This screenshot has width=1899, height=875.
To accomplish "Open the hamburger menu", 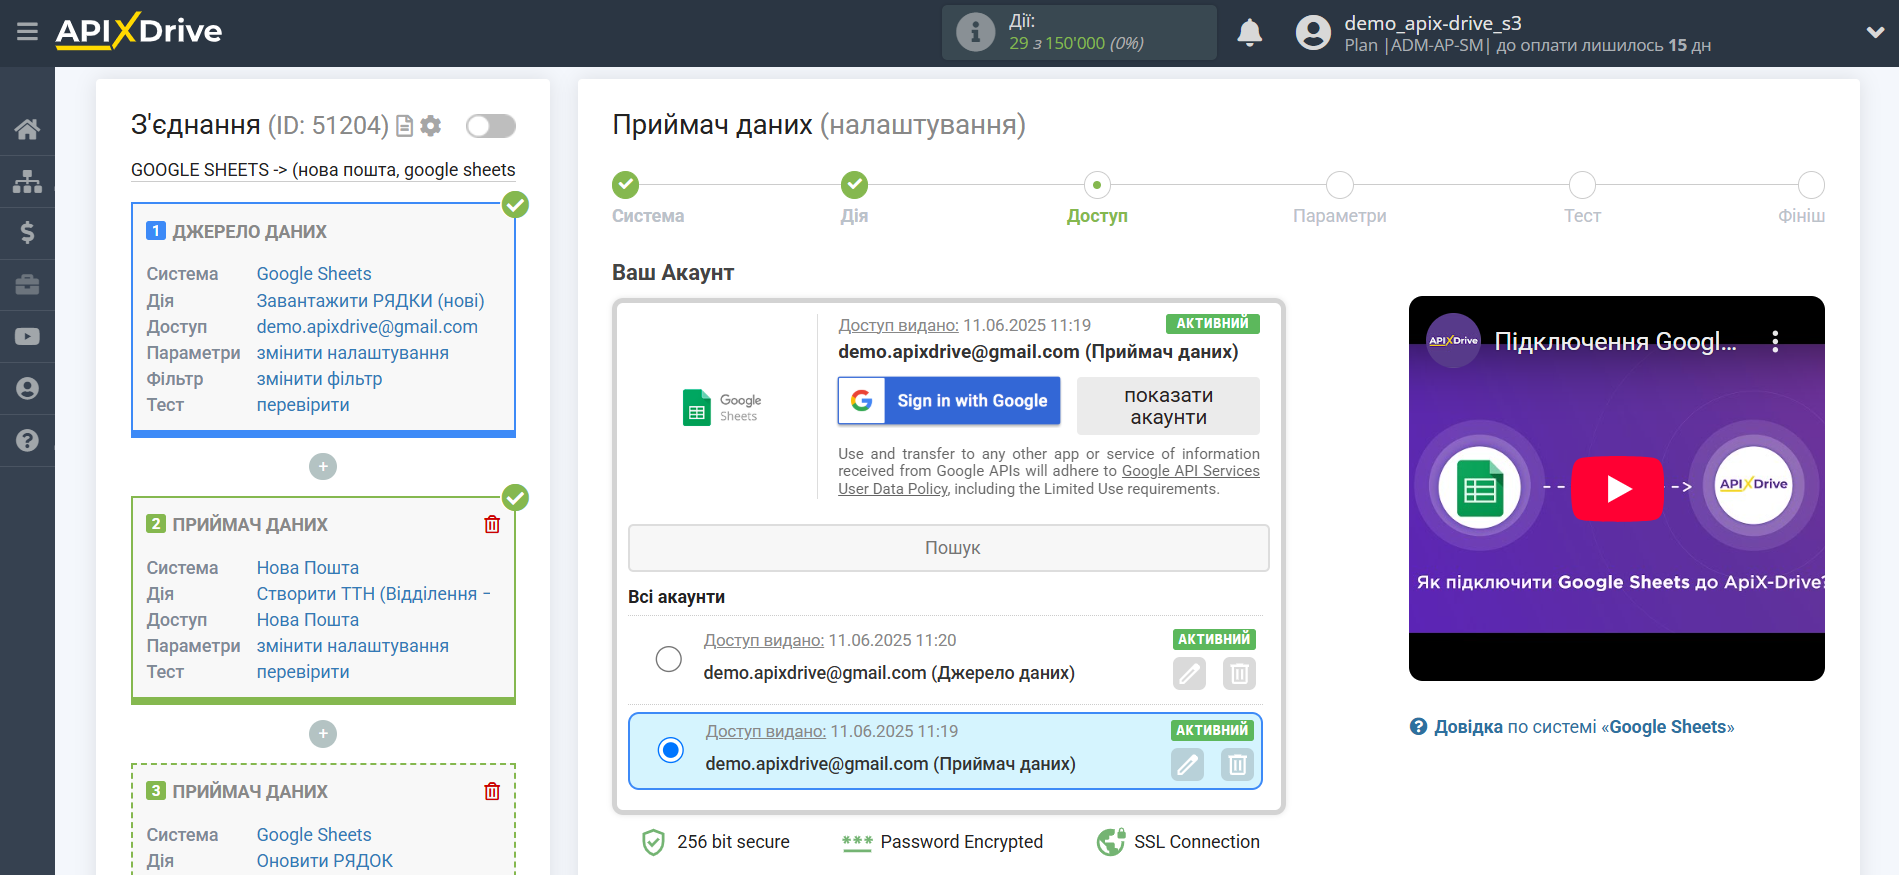I will click(x=27, y=32).
